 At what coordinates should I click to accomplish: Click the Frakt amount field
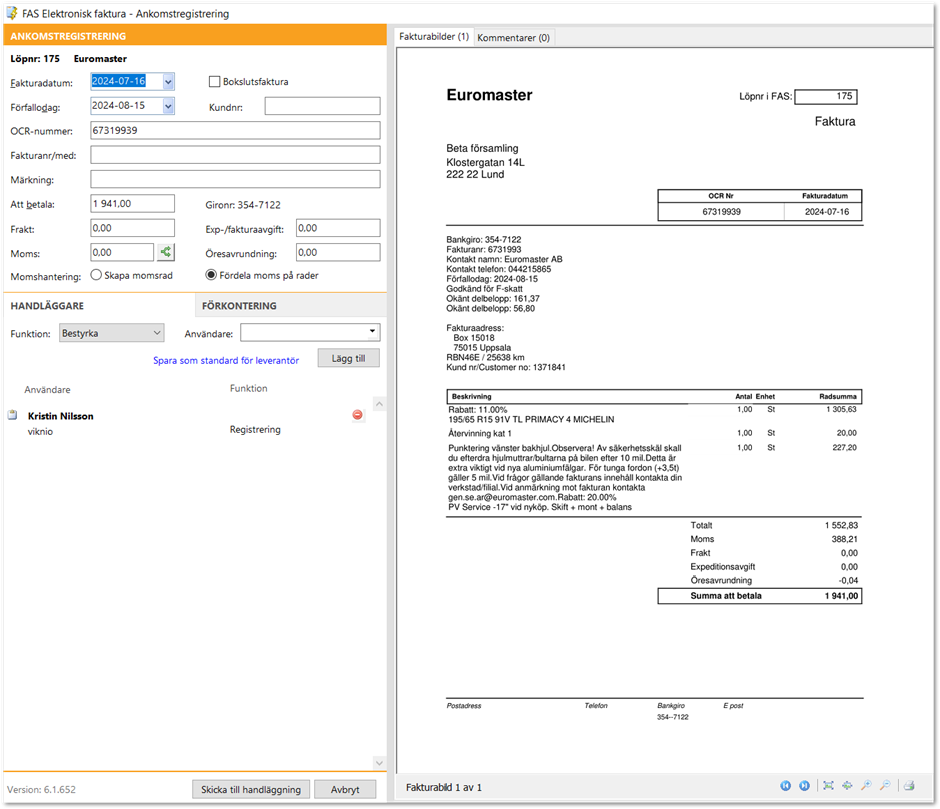pyautogui.click(x=132, y=228)
